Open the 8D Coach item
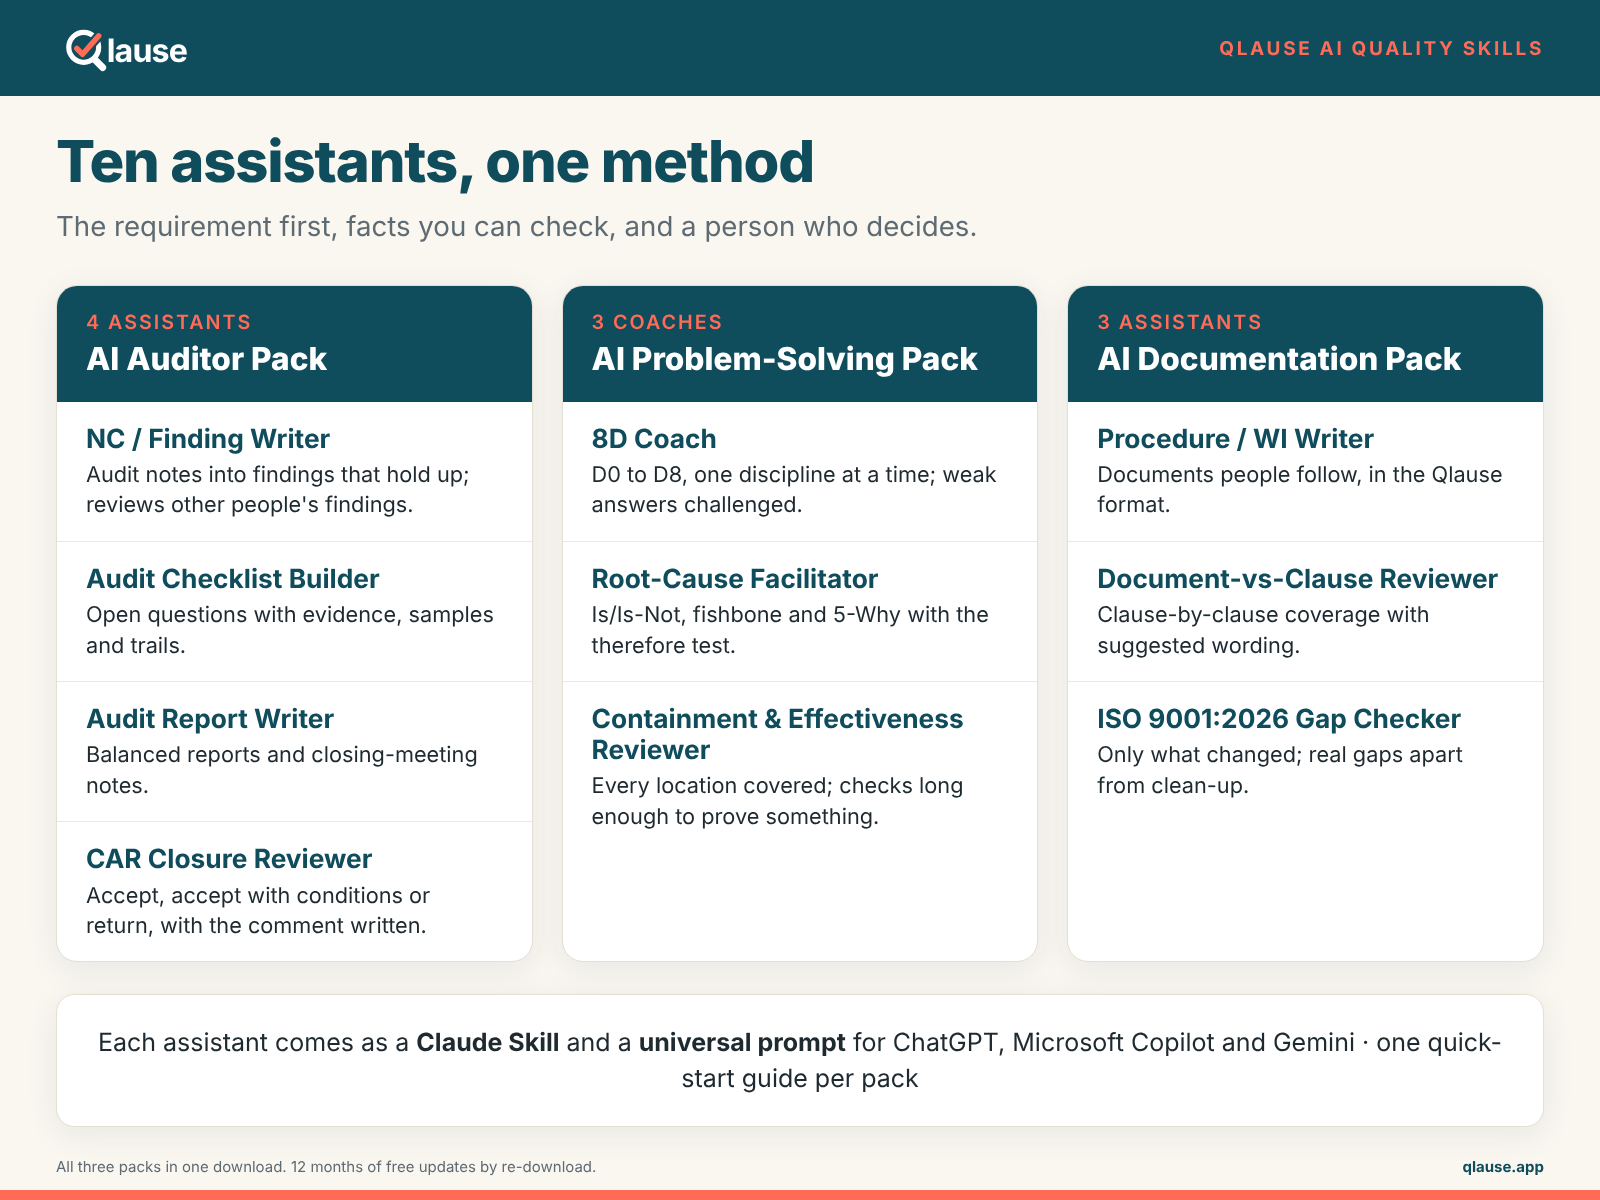Viewport: 1600px width, 1200px height. 800,472
